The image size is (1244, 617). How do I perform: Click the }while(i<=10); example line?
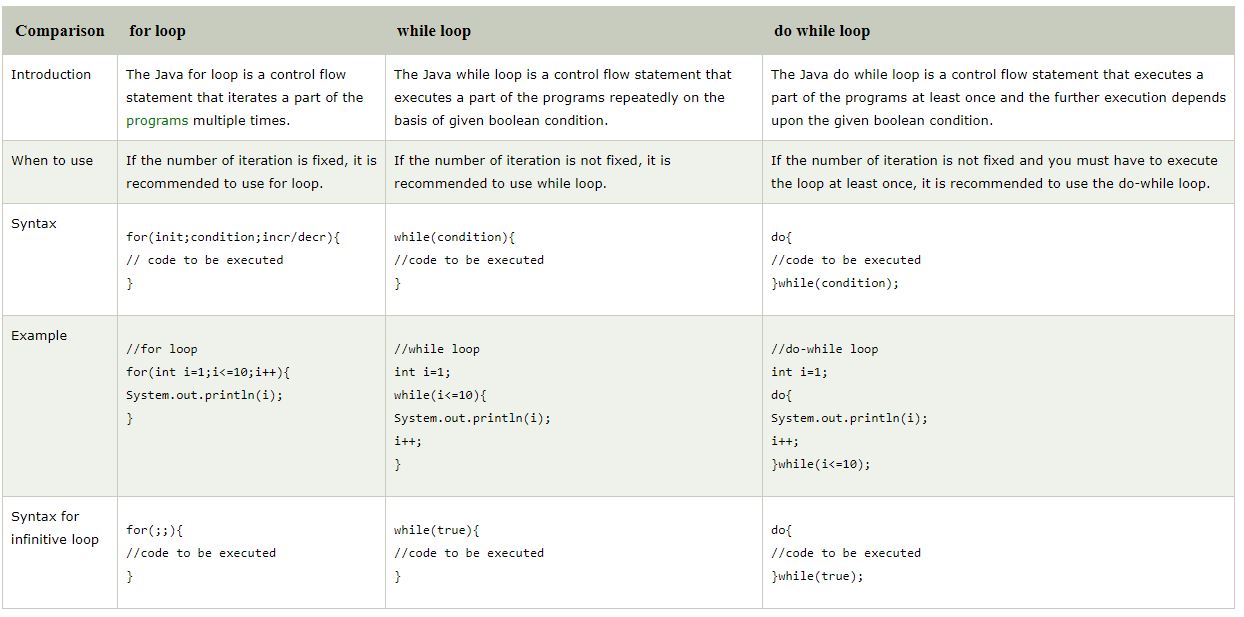tap(821, 464)
